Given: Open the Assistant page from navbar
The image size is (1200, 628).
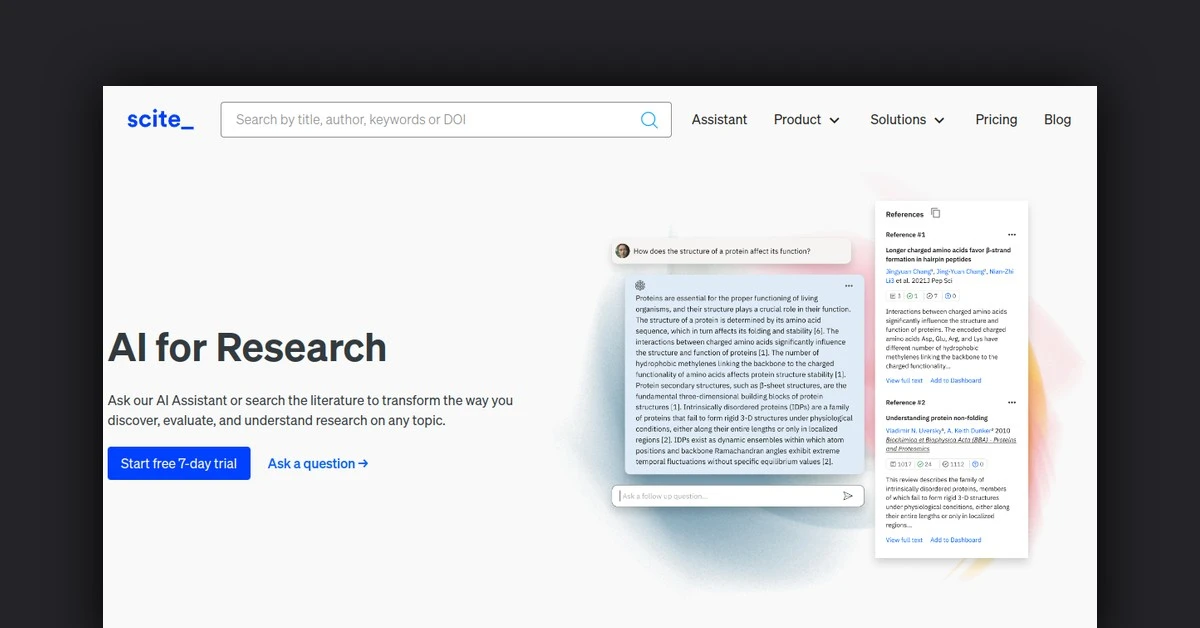Looking at the screenshot, I should (719, 120).
